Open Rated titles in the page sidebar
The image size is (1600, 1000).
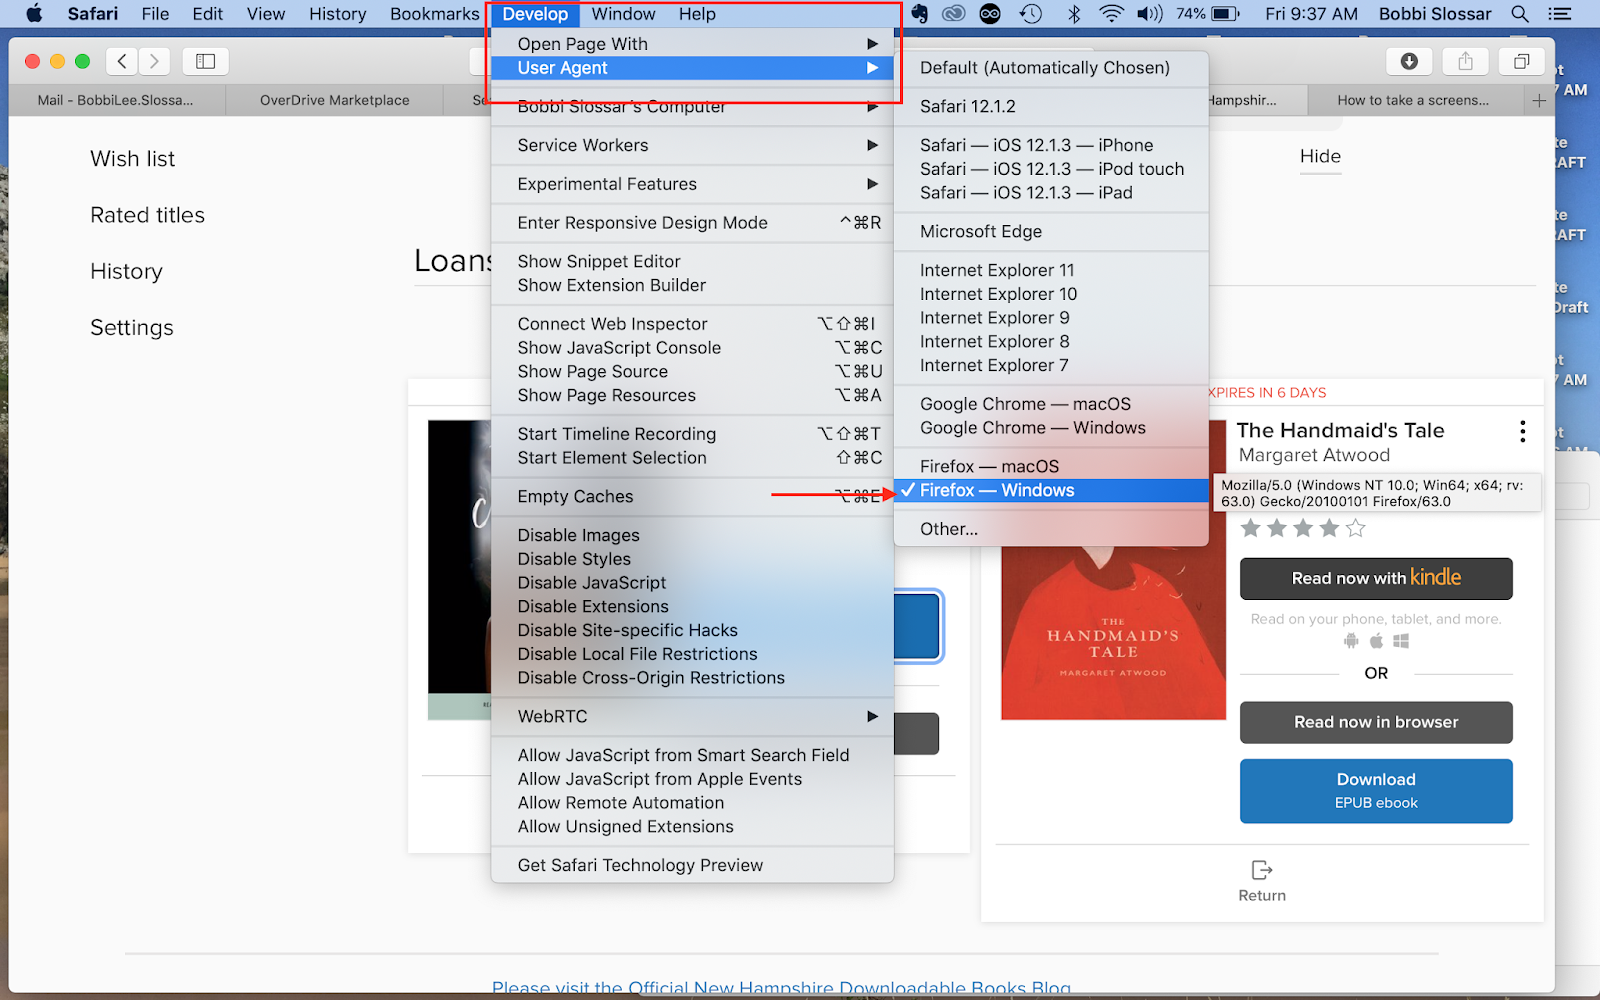[x=148, y=215]
